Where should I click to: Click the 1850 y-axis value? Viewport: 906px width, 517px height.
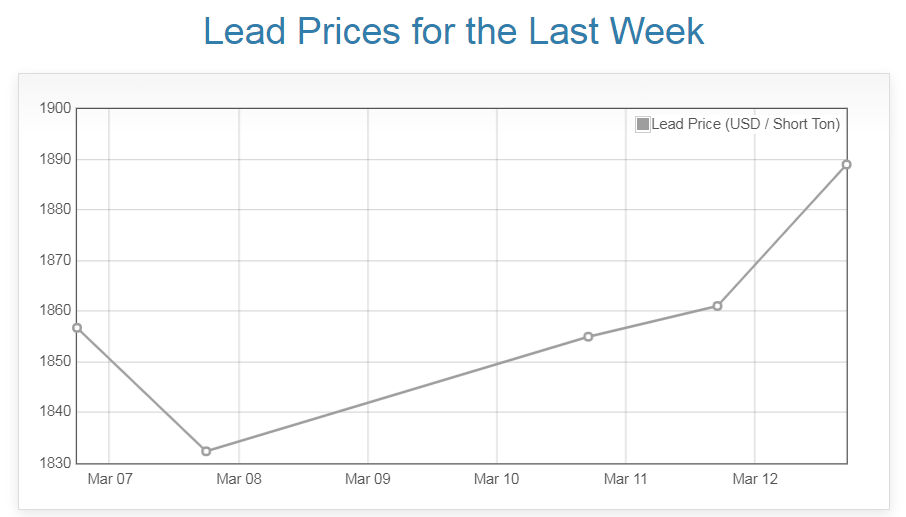coord(54,361)
